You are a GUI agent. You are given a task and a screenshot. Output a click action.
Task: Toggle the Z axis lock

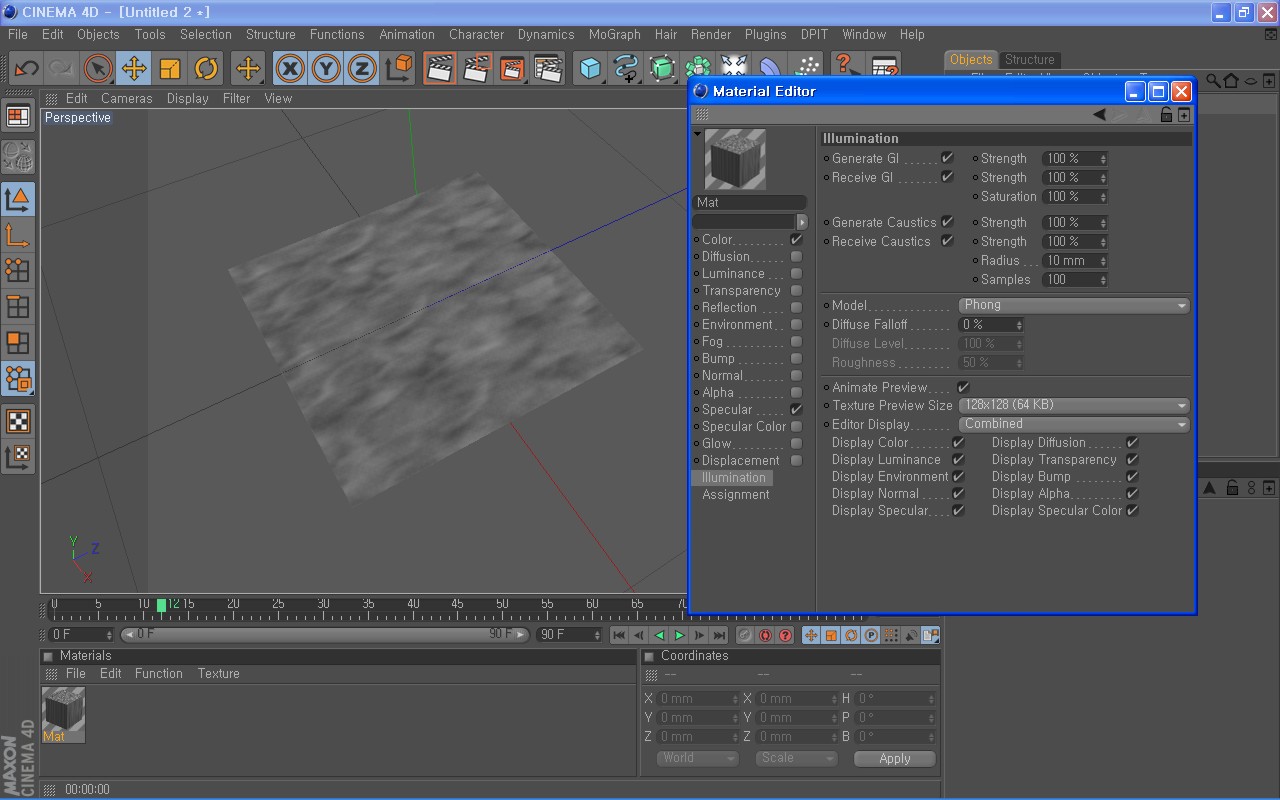pyautogui.click(x=361, y=69)
